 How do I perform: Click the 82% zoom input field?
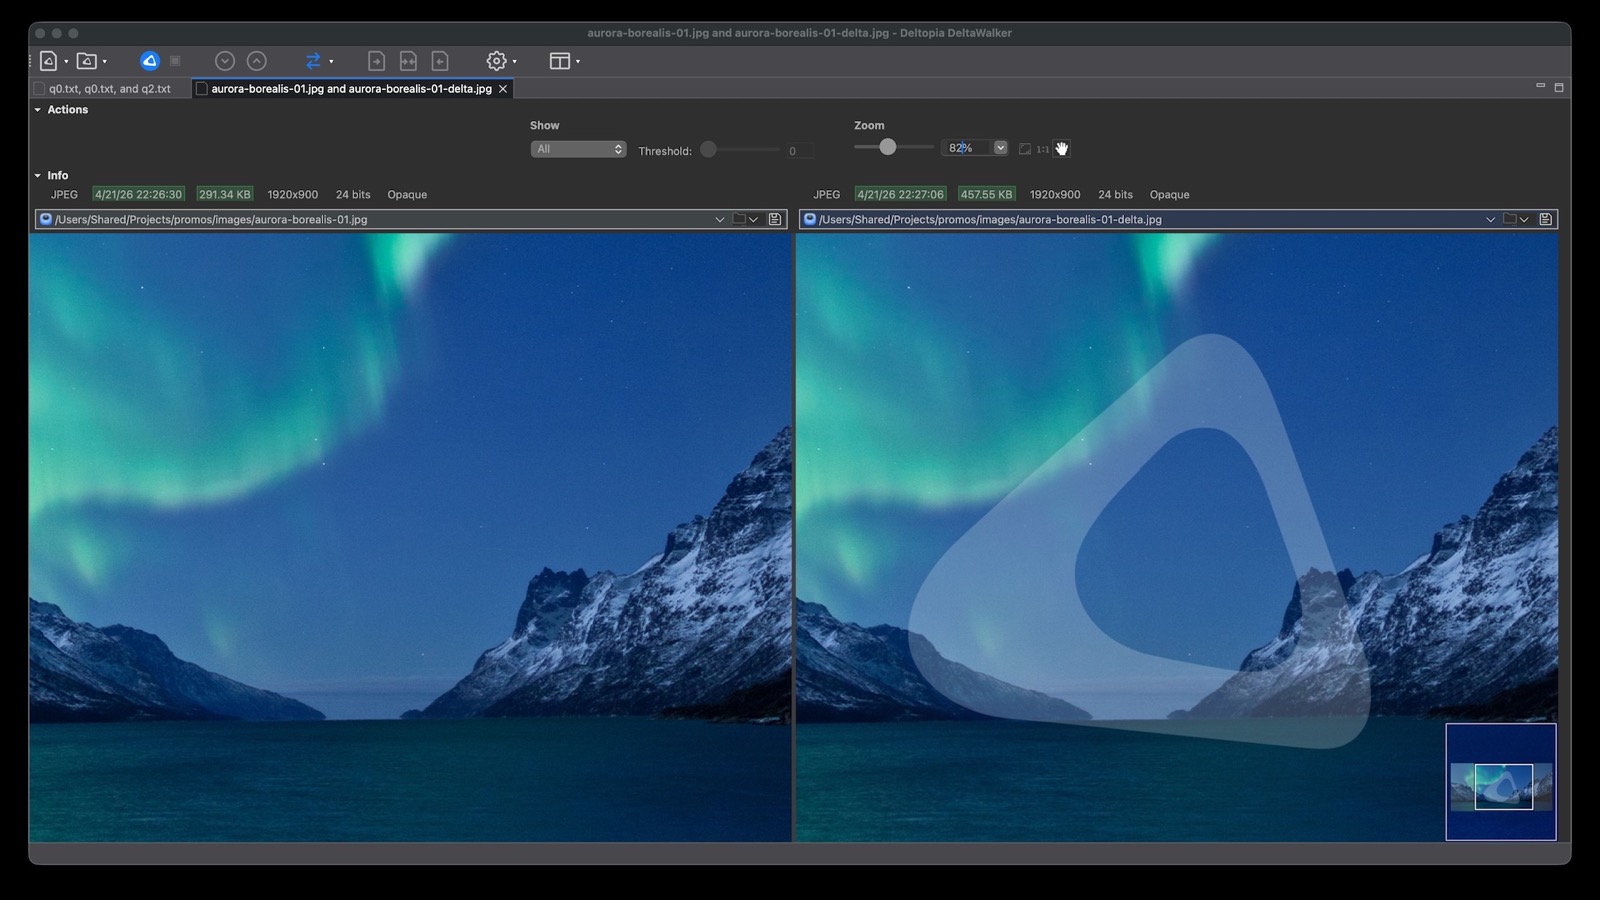(966, 148)
